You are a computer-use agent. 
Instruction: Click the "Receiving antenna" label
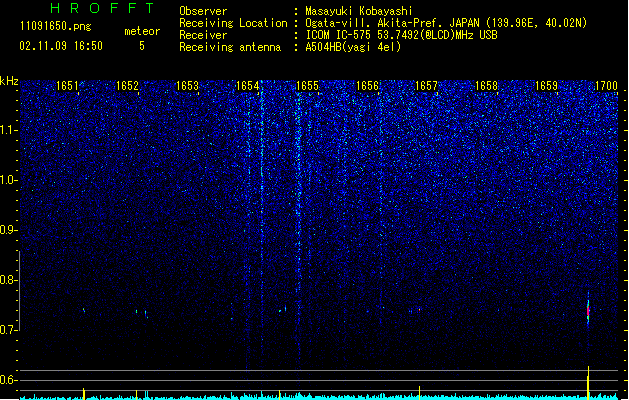click(x=230, y=47)
